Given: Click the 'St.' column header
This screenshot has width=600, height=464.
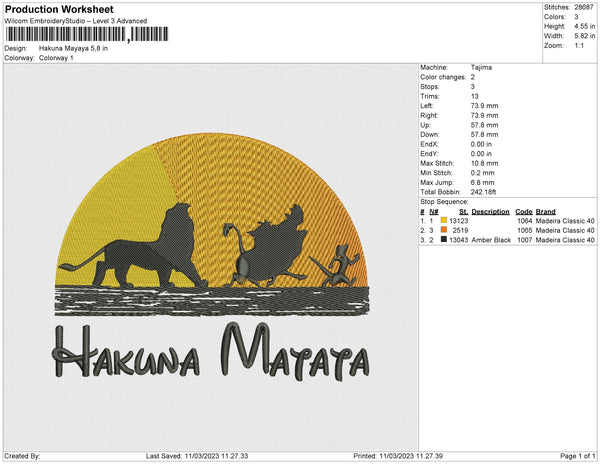Looking at the screenshot, I should click(x=463, y=212).
